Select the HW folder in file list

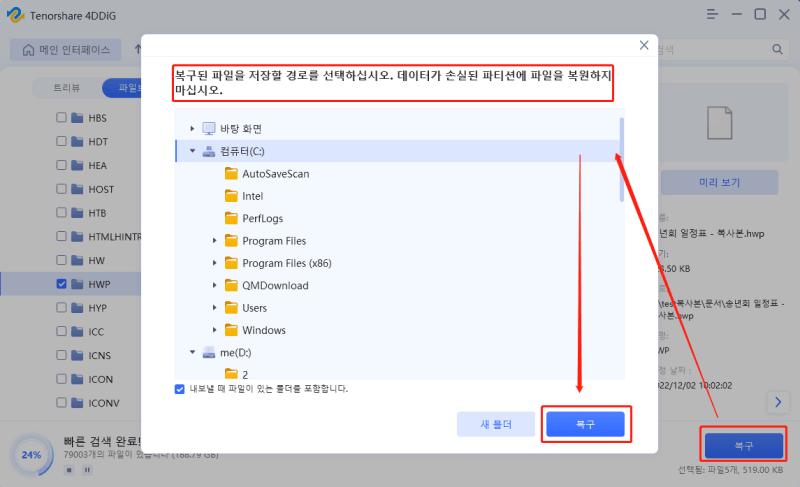point(71,260)
